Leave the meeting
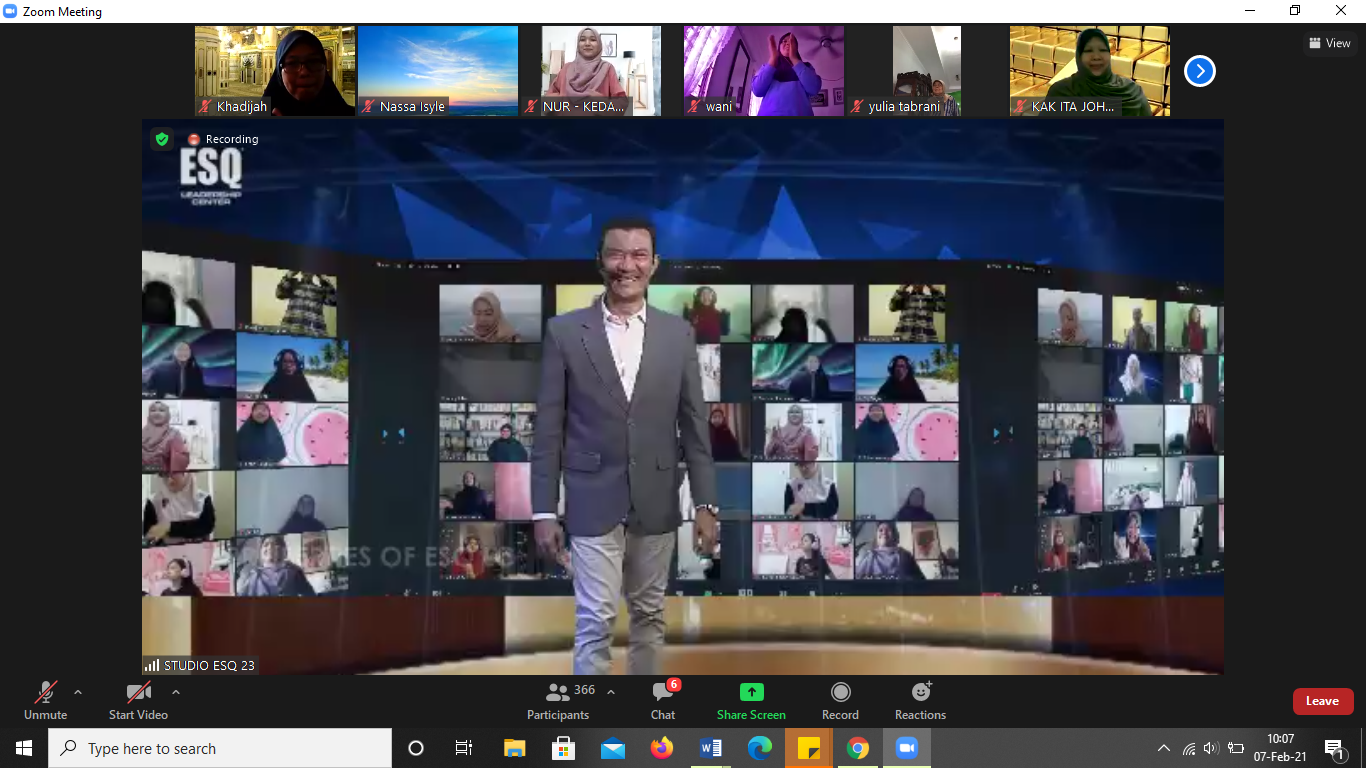The image size is (1366, 768). tap(1322, 701)
